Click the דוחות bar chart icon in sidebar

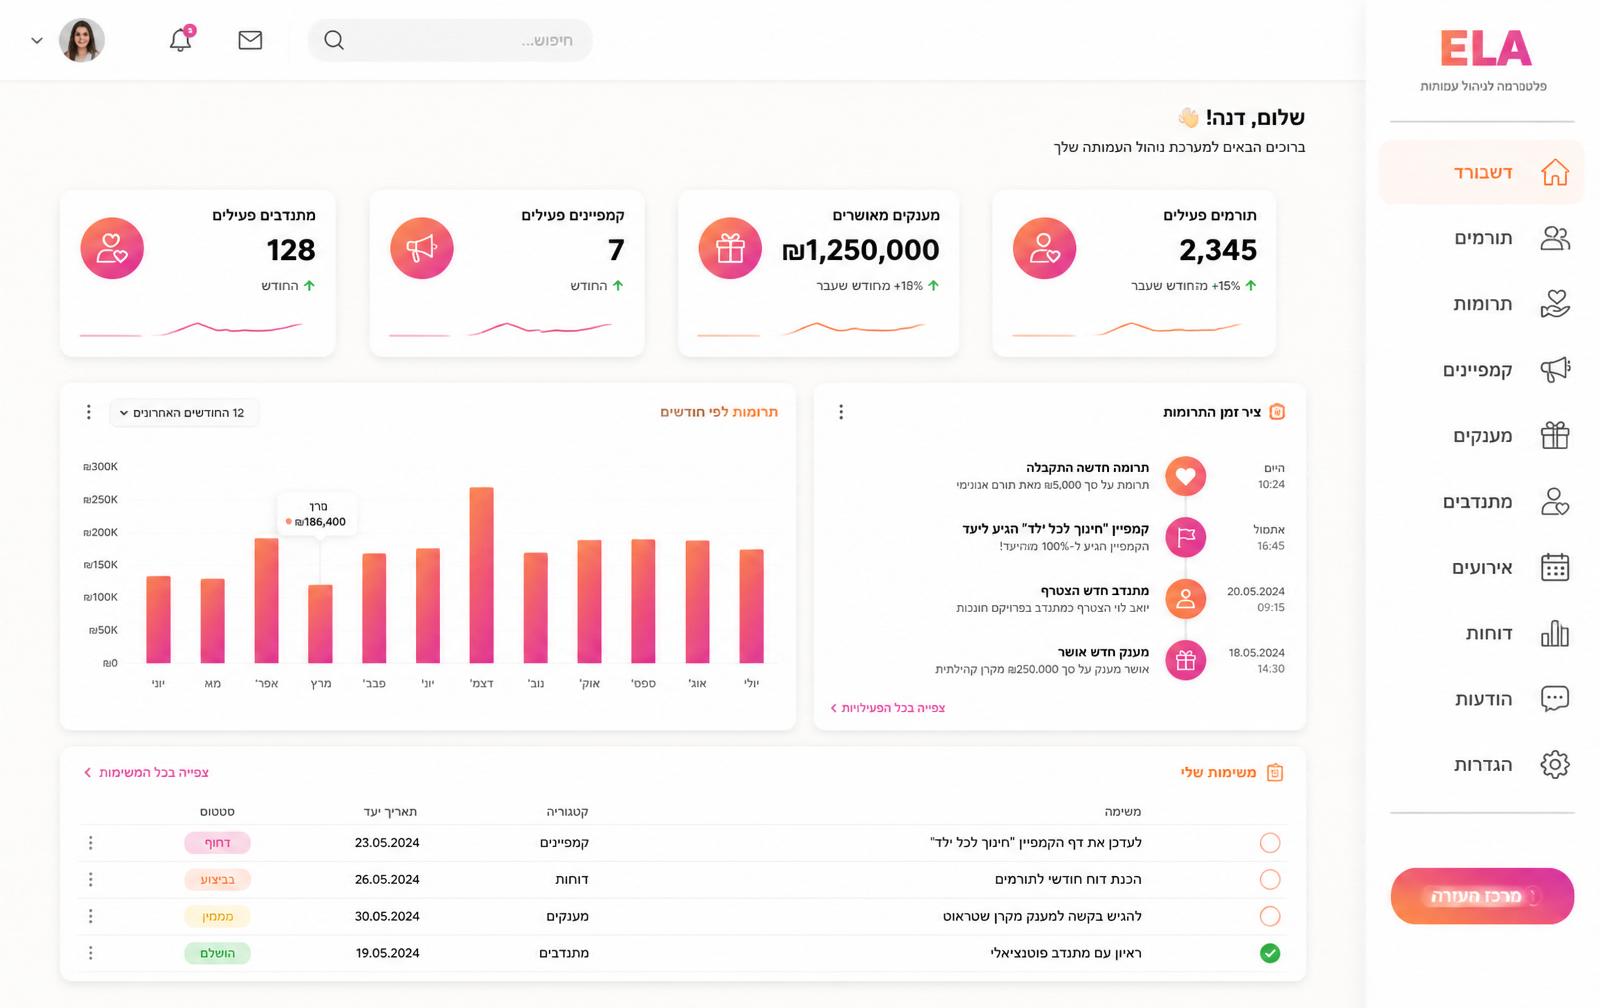click(x=1555, y=633)
